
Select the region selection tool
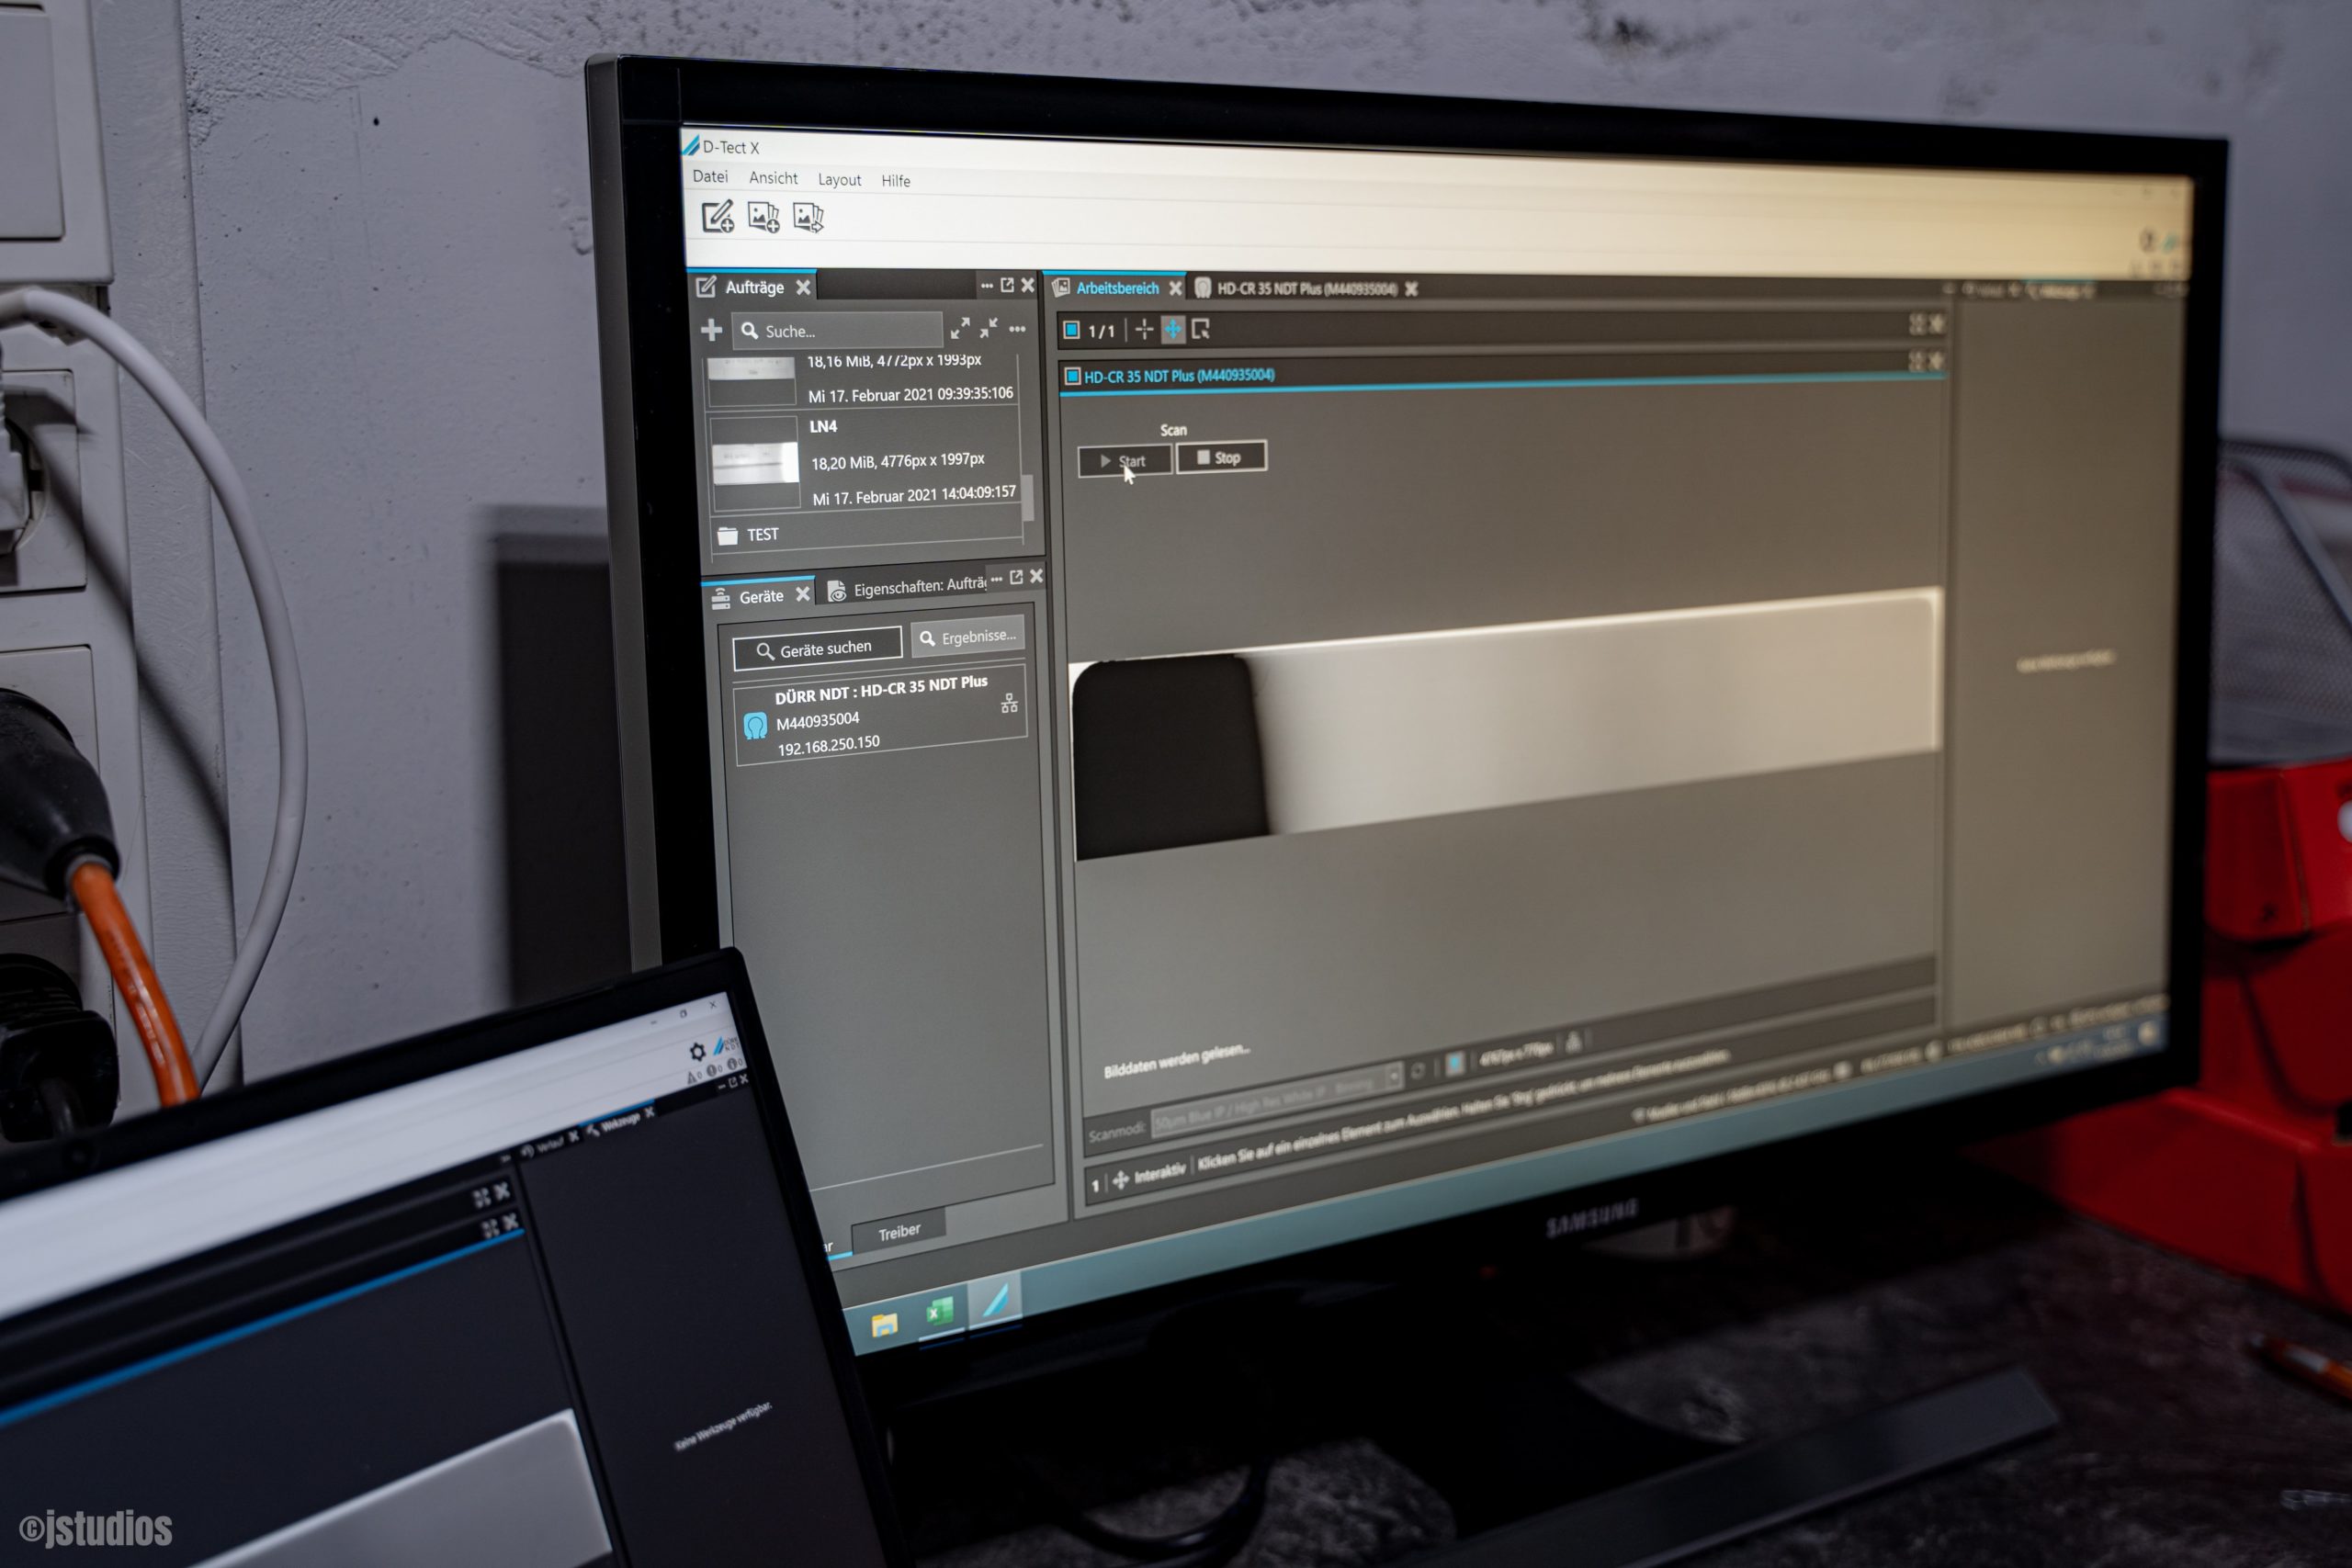(x=1201, y=329)
